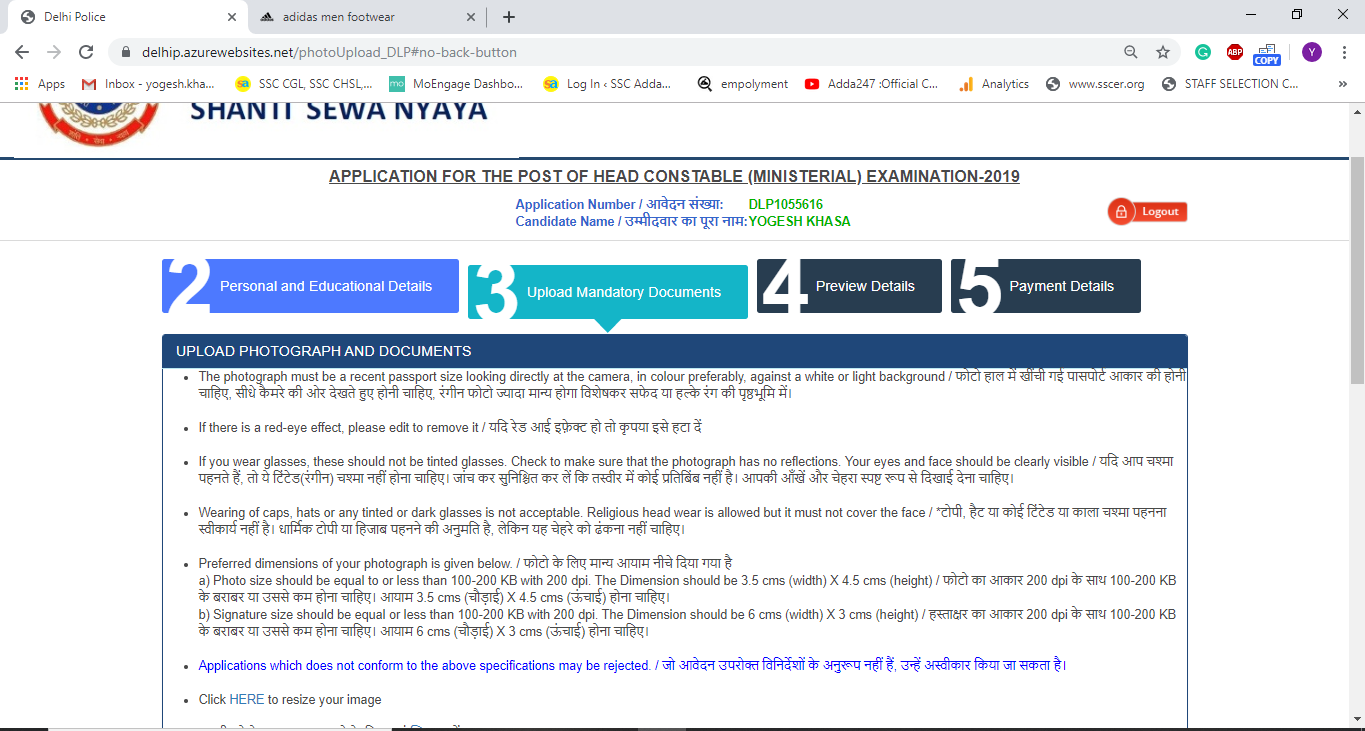Open the www.sscer.org bookmark
Screen dimensions: 1365x731
(x=1095, y=84)
